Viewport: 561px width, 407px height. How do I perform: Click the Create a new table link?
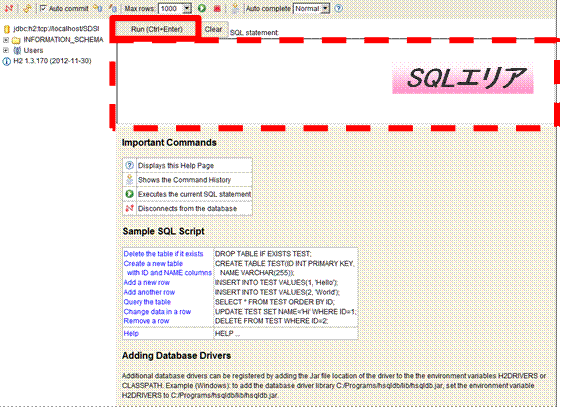pos(153,264)
